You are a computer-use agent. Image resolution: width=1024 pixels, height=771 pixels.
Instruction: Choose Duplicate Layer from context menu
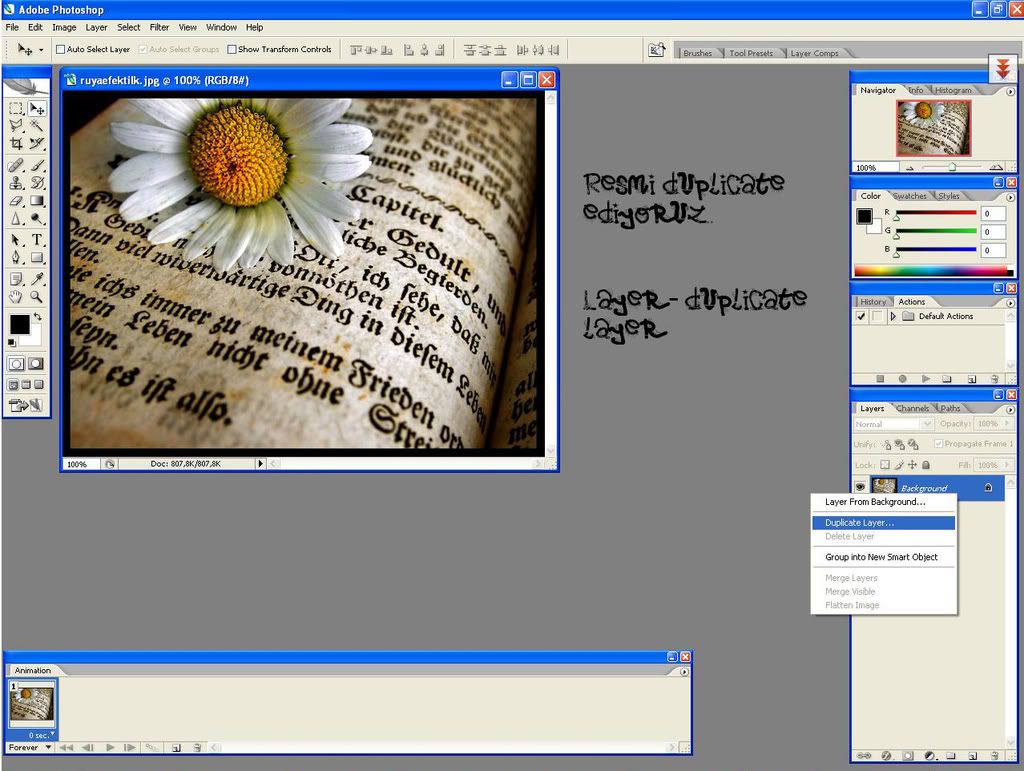pyautogui.click(x=884, y=523)
